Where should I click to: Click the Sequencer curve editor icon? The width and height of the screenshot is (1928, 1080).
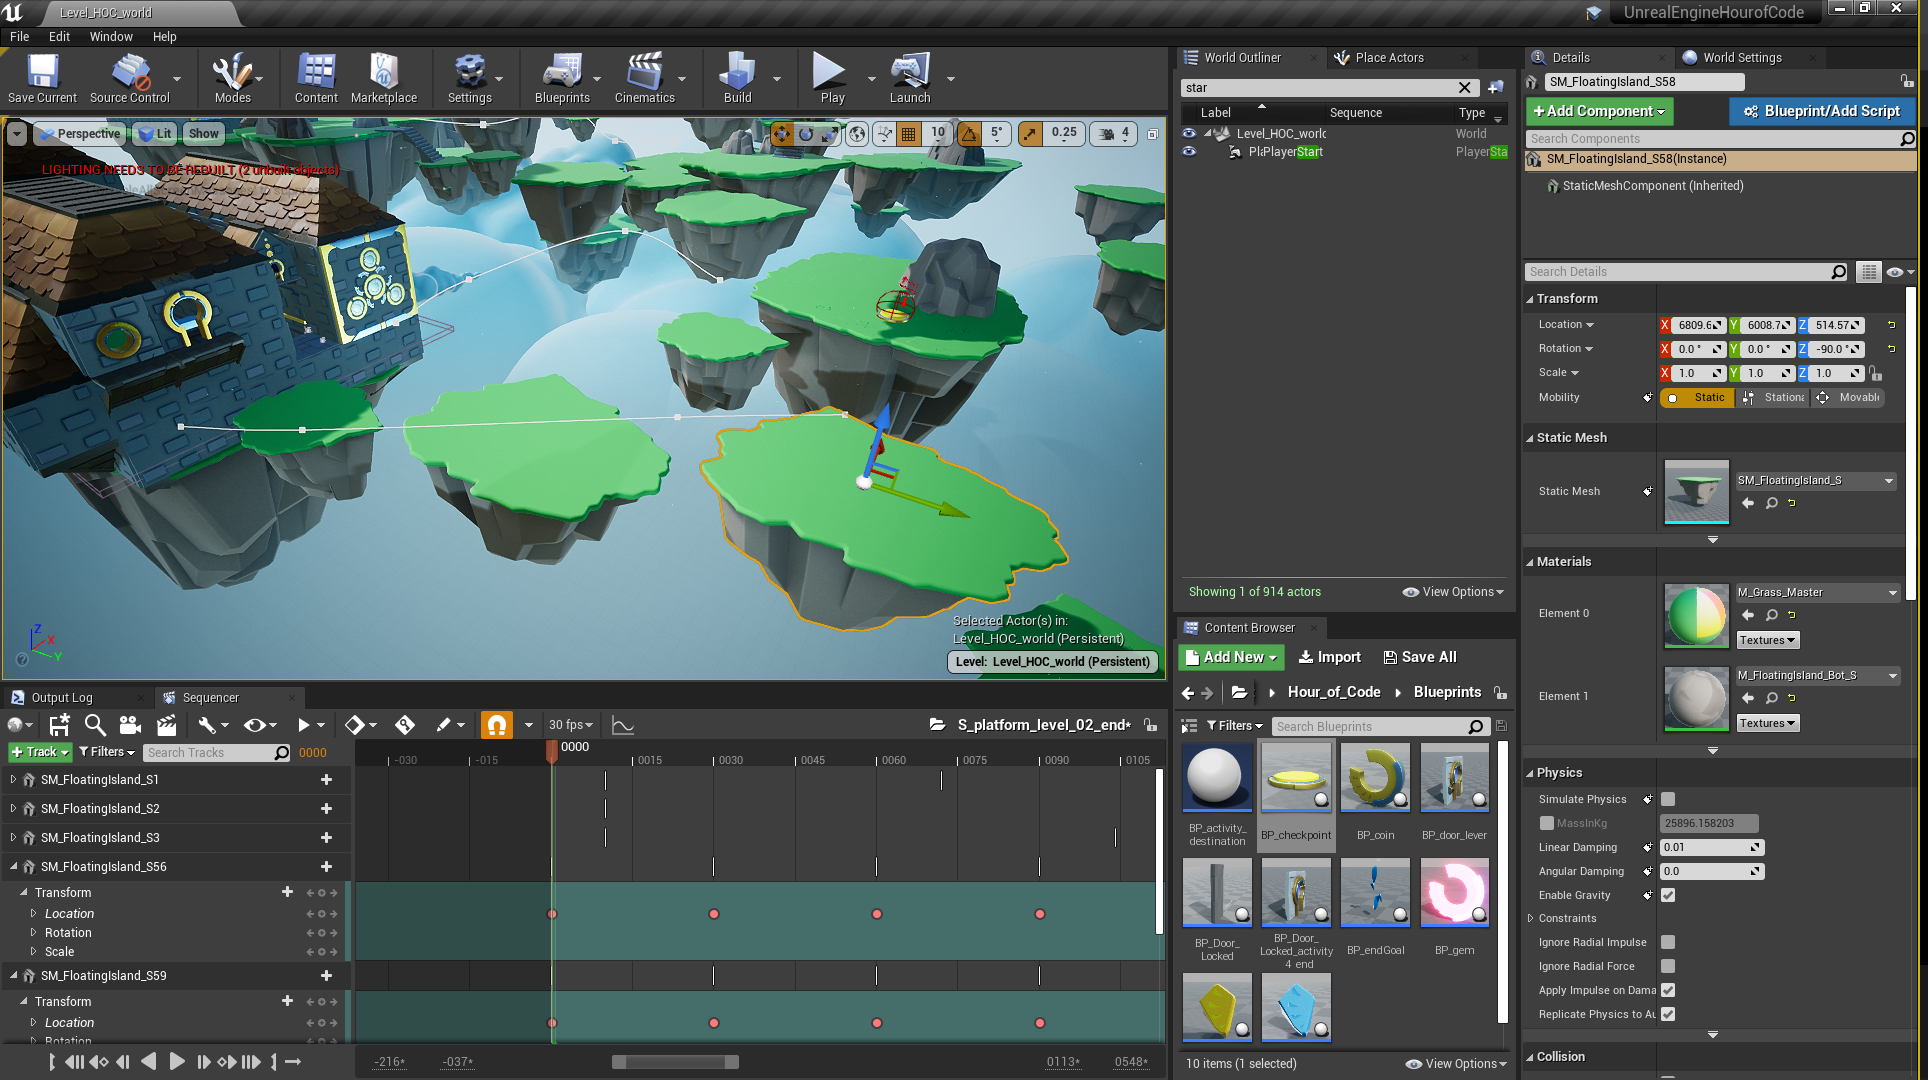[623, 725]
